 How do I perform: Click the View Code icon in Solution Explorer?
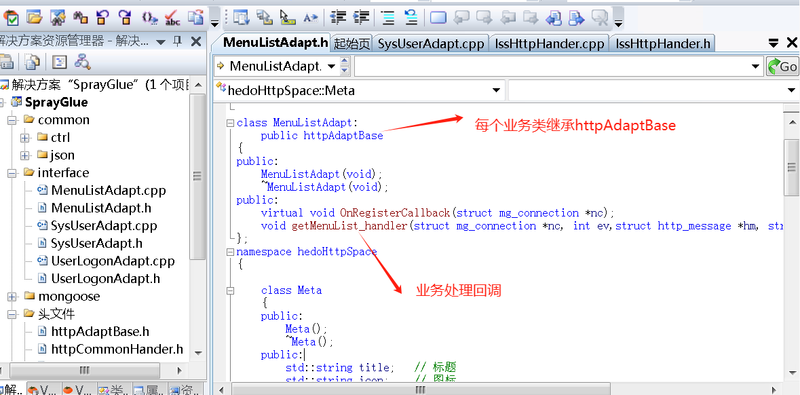pyautogui.click(x=61, y=62)
